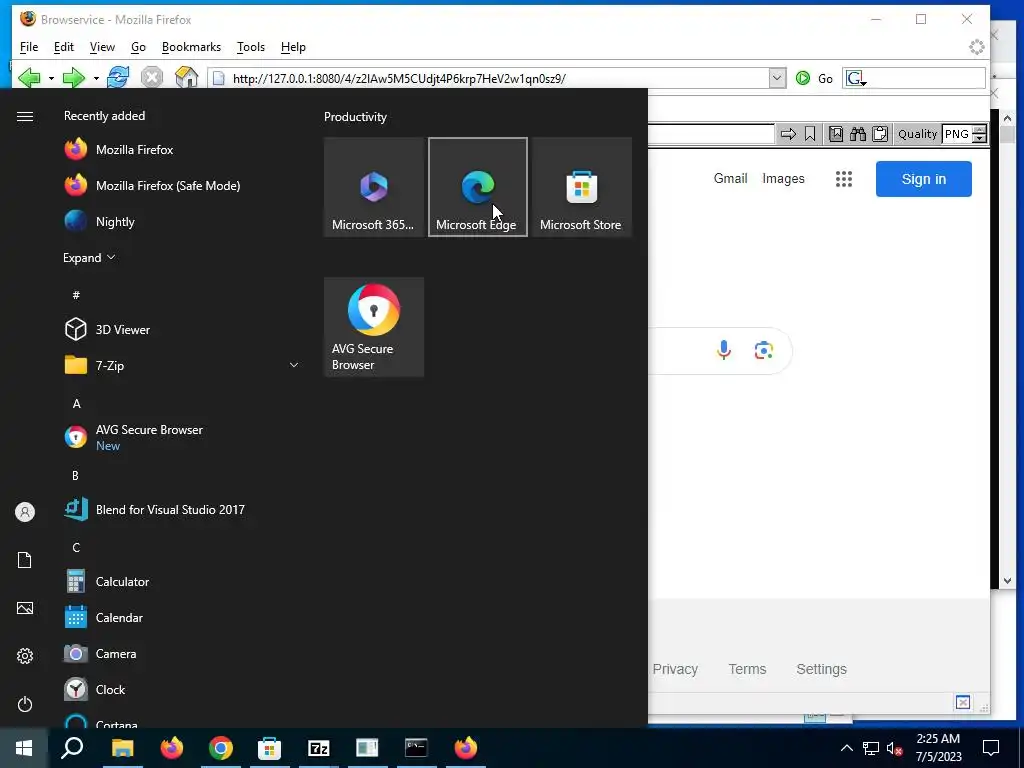Open the View menu

point(102,47)
